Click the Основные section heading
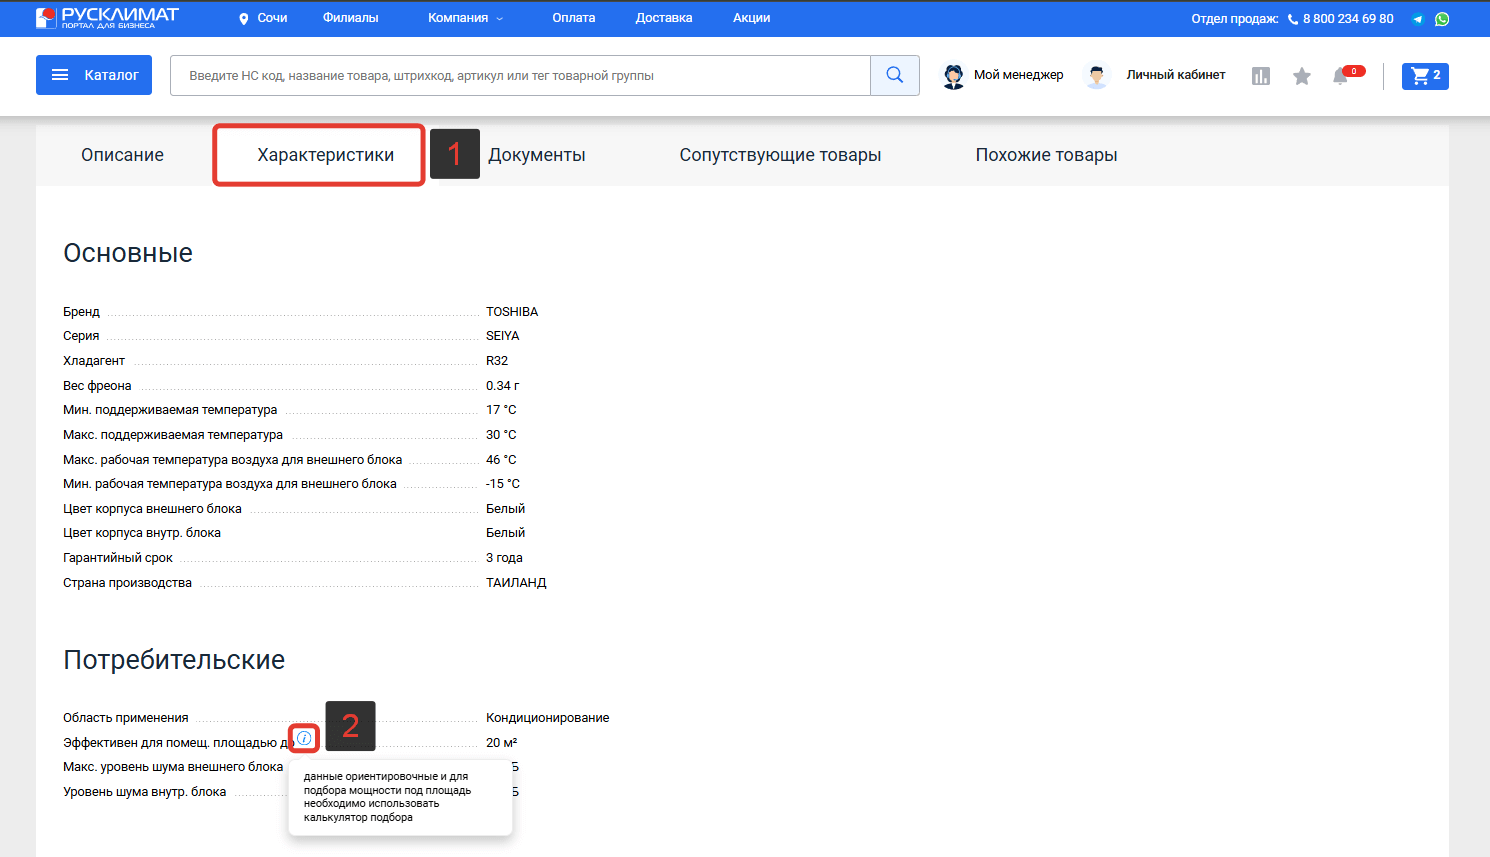1490x857 pixels. click(128, 253)
